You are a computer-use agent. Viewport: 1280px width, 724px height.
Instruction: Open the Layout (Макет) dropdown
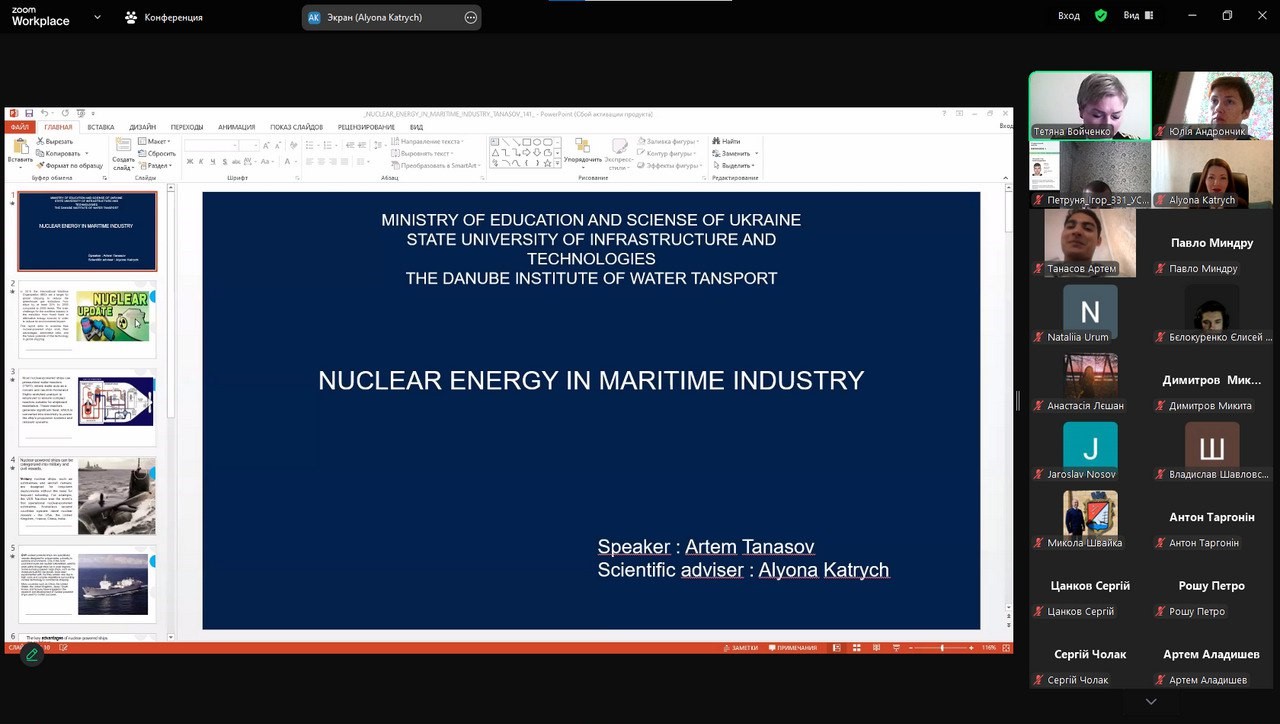click(x=154, y=141)
